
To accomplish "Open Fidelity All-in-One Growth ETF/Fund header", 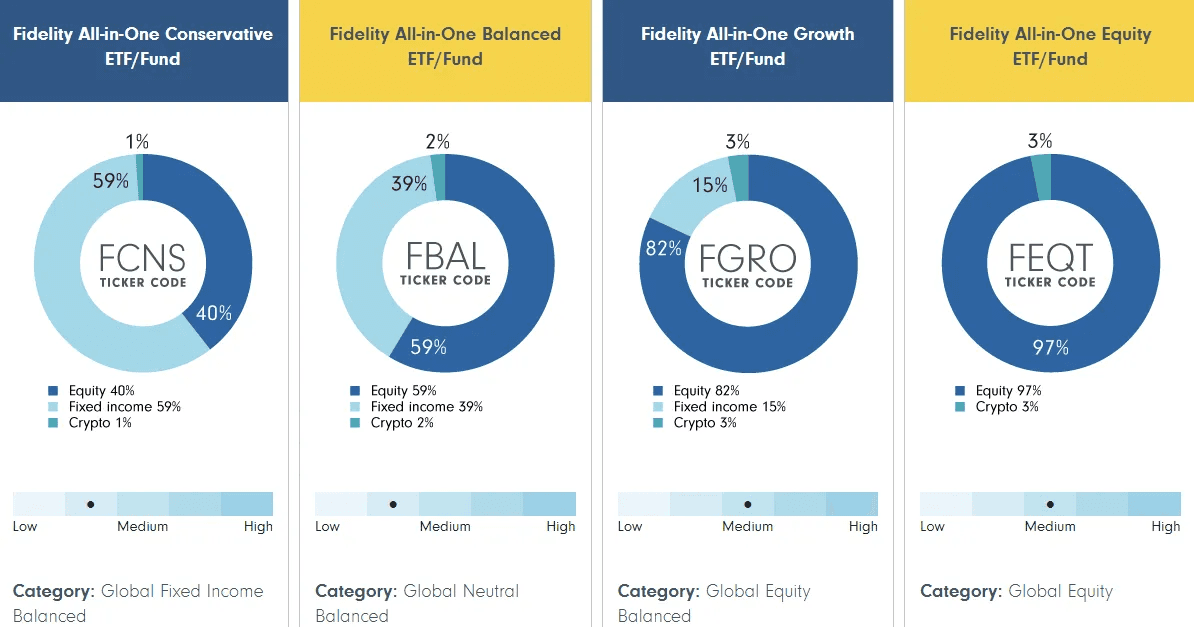I will (x=747, y=46).
